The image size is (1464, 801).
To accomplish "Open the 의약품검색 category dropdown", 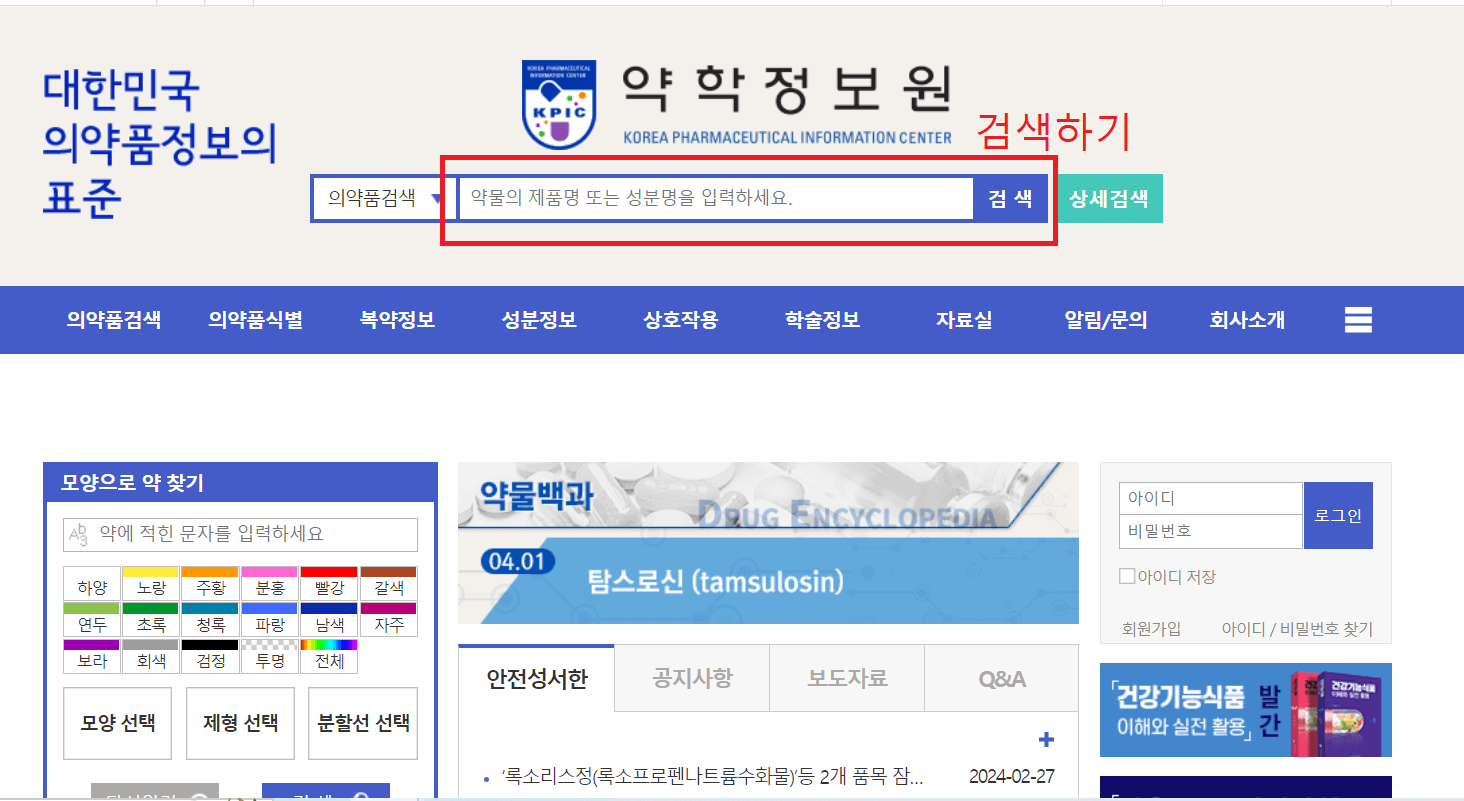I will pyautogui.click(x=383, y=198).
